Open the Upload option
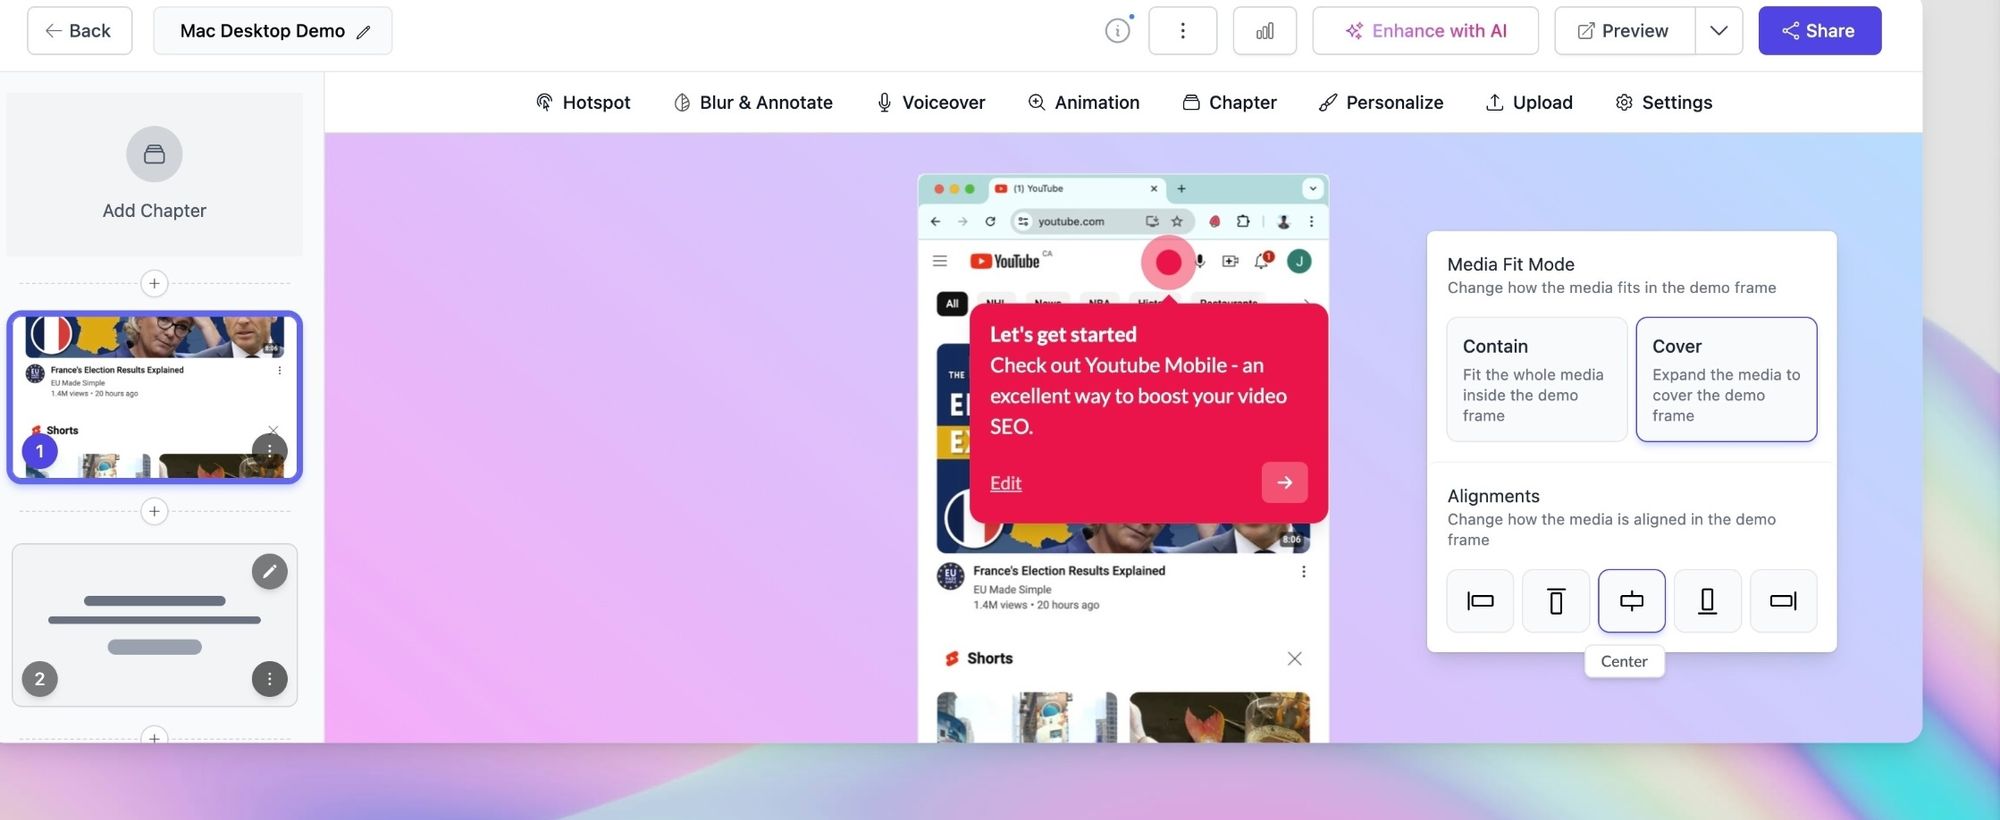This screenshot has height=820, width=2000. point(1528,102)
